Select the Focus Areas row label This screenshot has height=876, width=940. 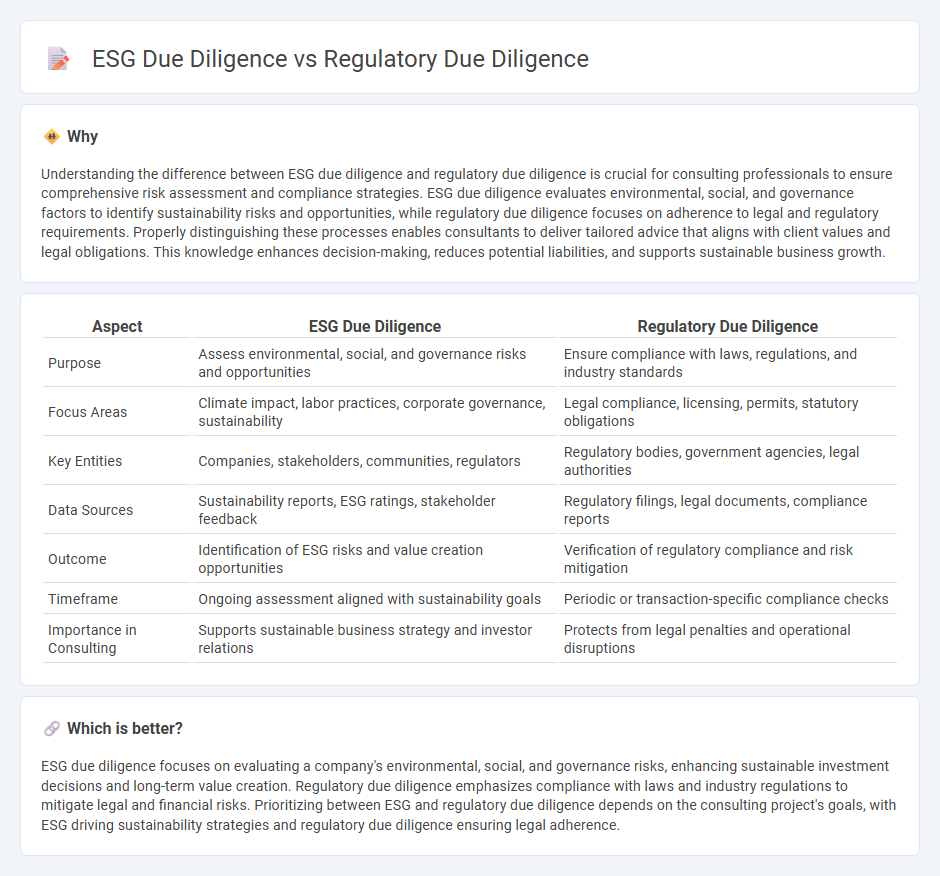point(88,413)
